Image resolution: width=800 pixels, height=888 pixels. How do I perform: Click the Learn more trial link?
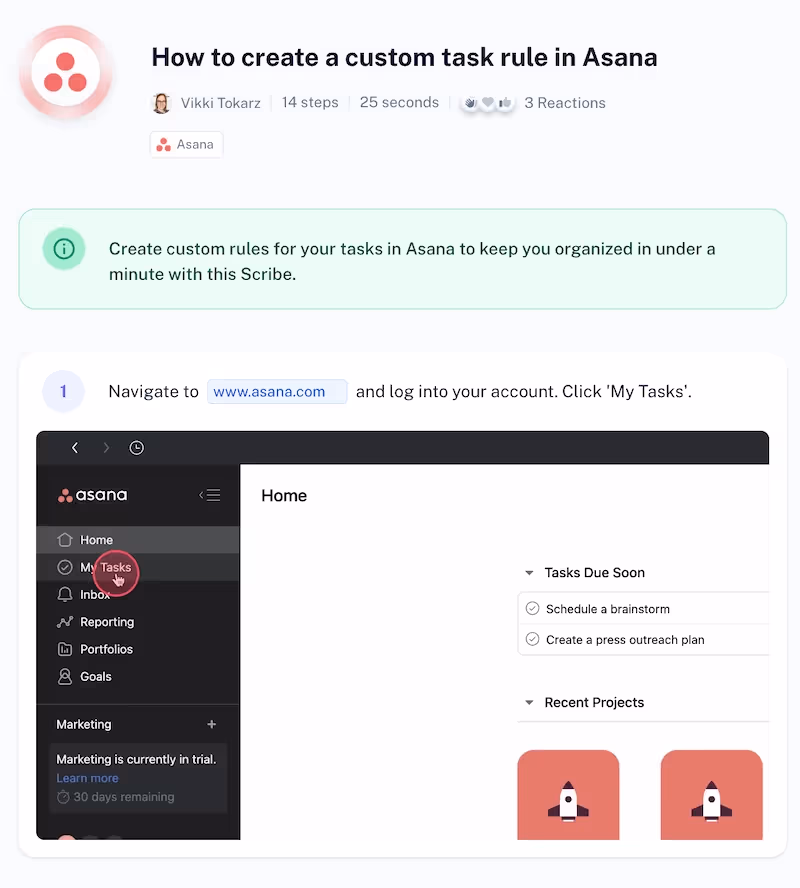point(87,778)
